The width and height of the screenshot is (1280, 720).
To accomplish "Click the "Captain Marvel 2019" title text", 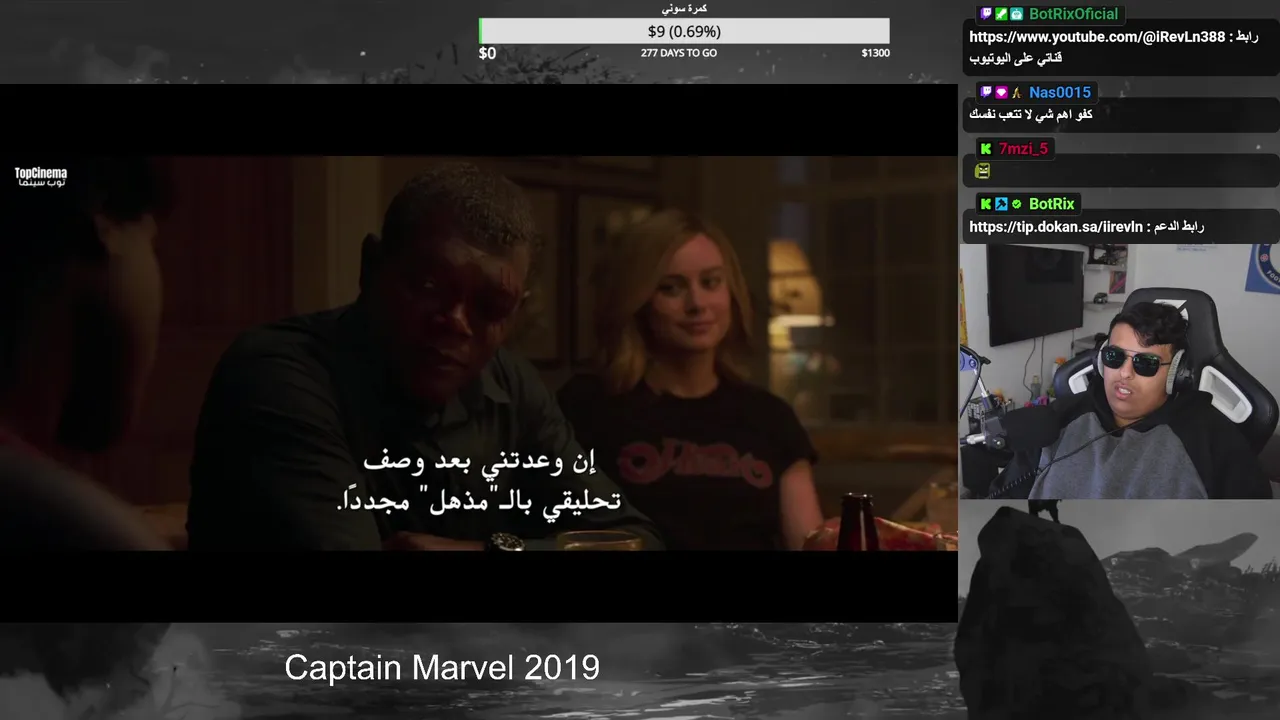I will [x=442, y=667].
